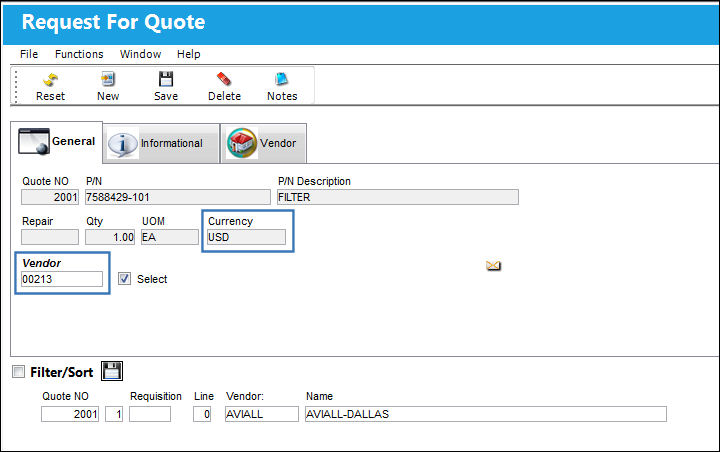The height and width of the screenshot is (452, 720).
Task: Click the Reset toolbar icon
Action: pos(51,79)
